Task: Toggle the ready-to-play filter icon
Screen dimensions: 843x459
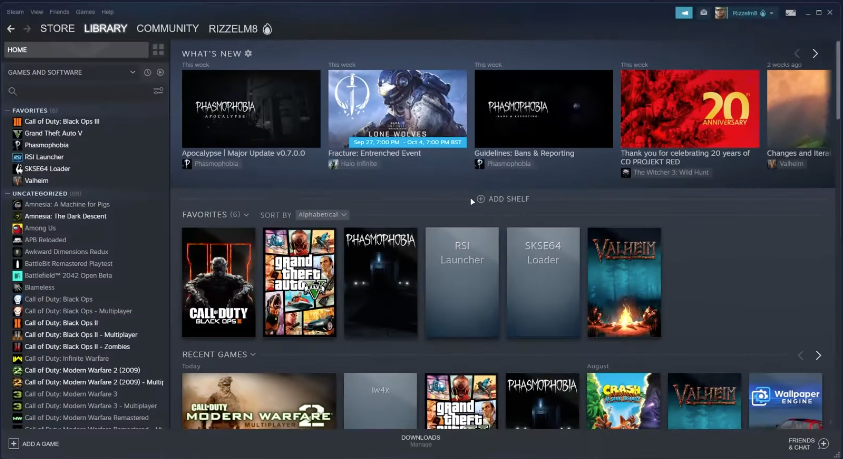Action: [x=160, y=72]
